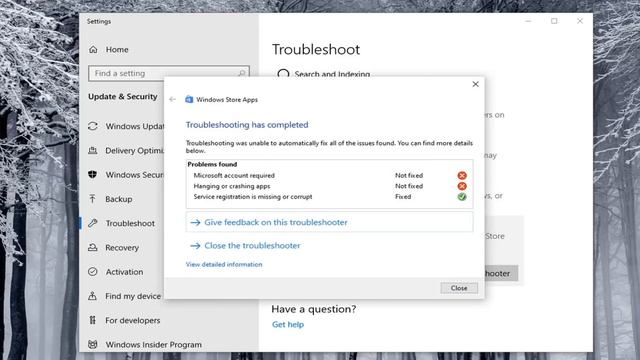The image size is (640, 360).
Task: Click the Activation checkmark circle icon
Action: pos(93,271)
